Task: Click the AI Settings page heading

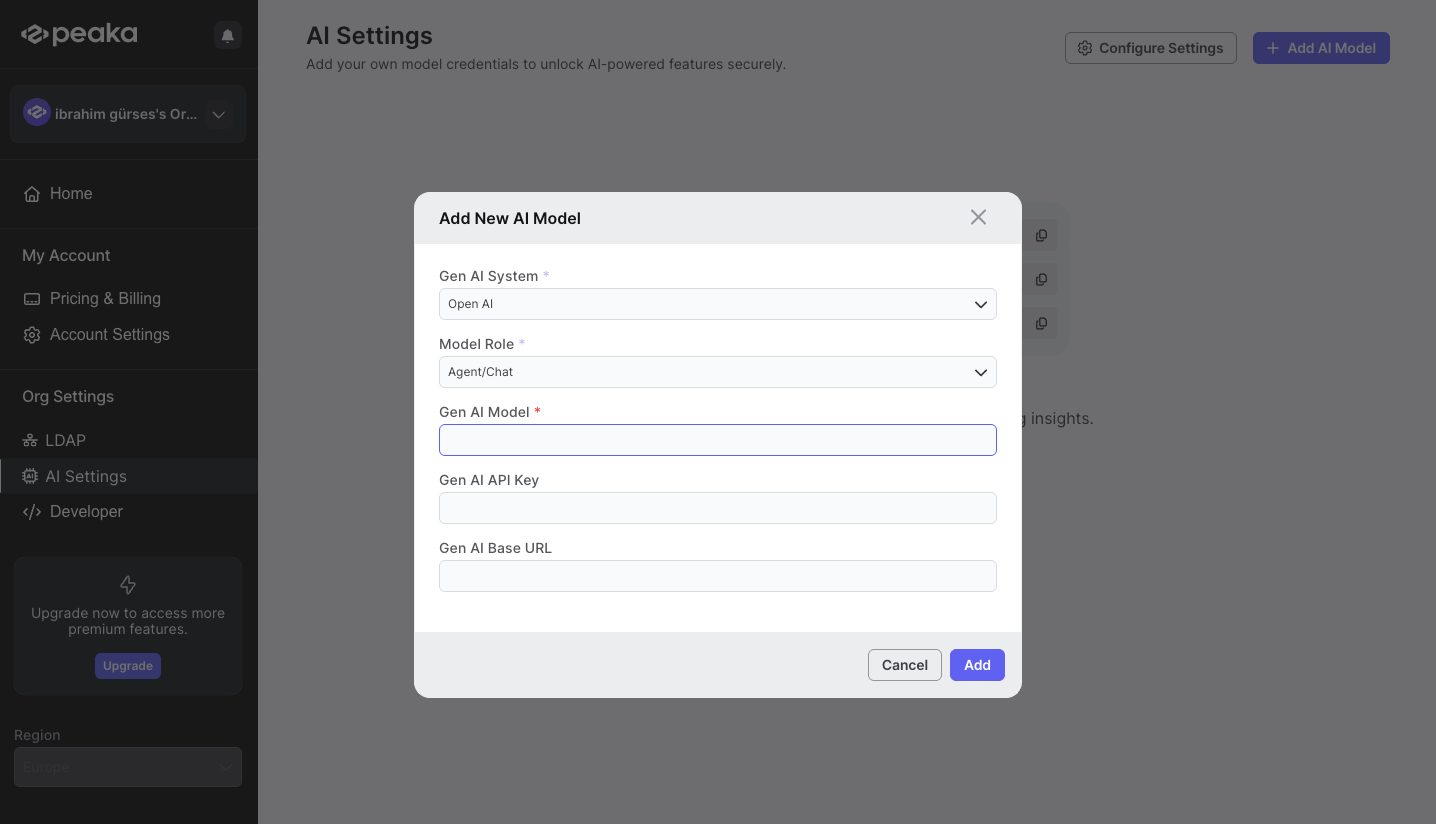Action: pyautogui.click(x=369, y=35)
